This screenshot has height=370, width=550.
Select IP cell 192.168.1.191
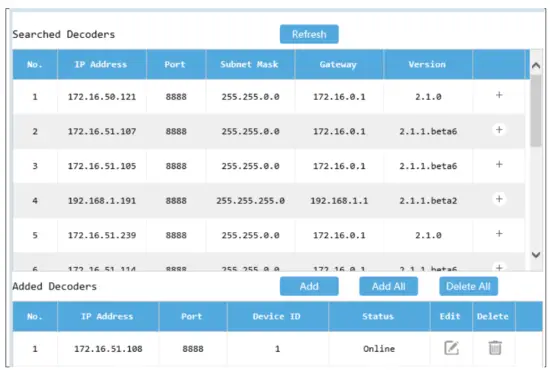[102, 201]
